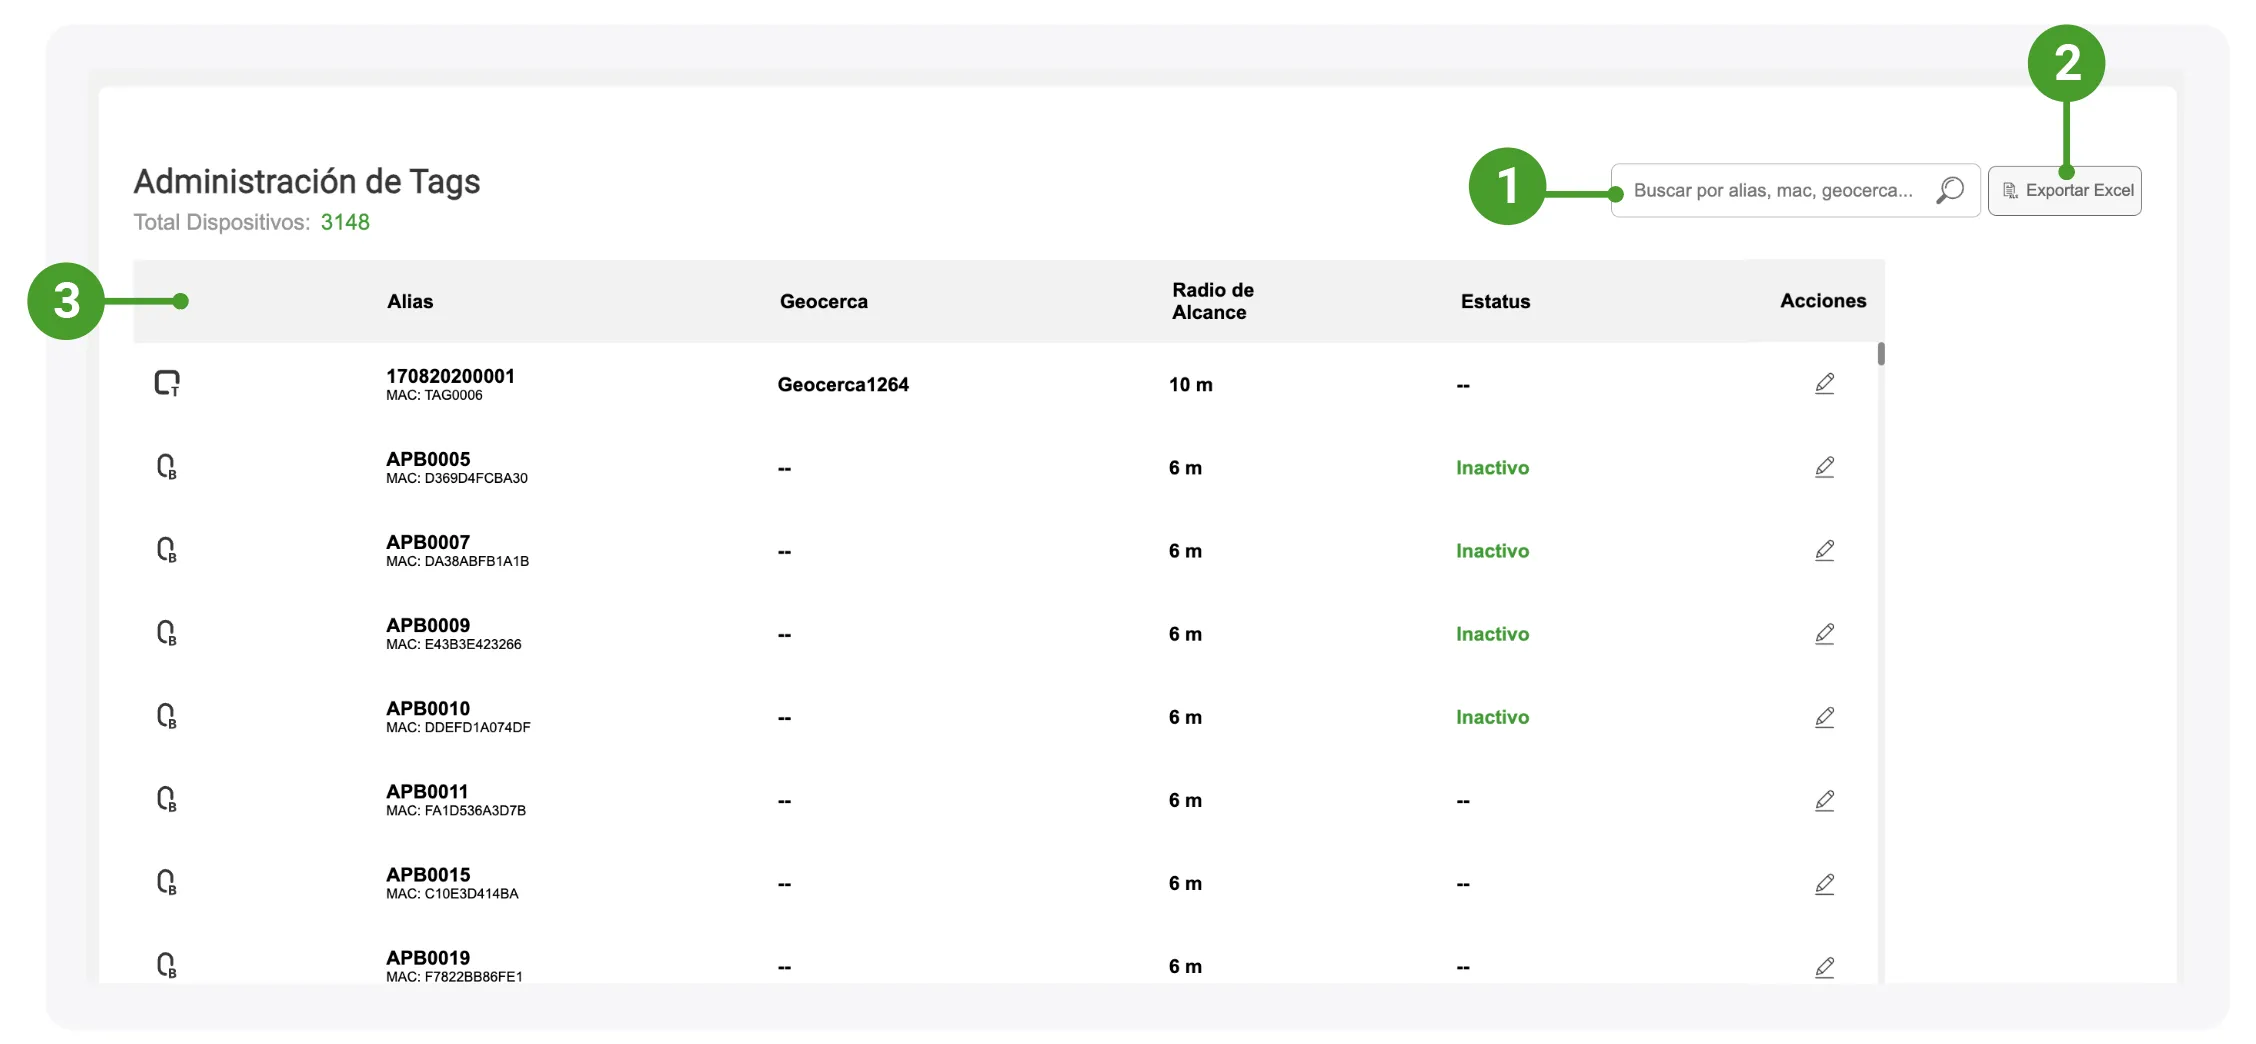The image size is (2256, 1044).
Task: Click device type icon for APB0019
Action: point(167,965)
